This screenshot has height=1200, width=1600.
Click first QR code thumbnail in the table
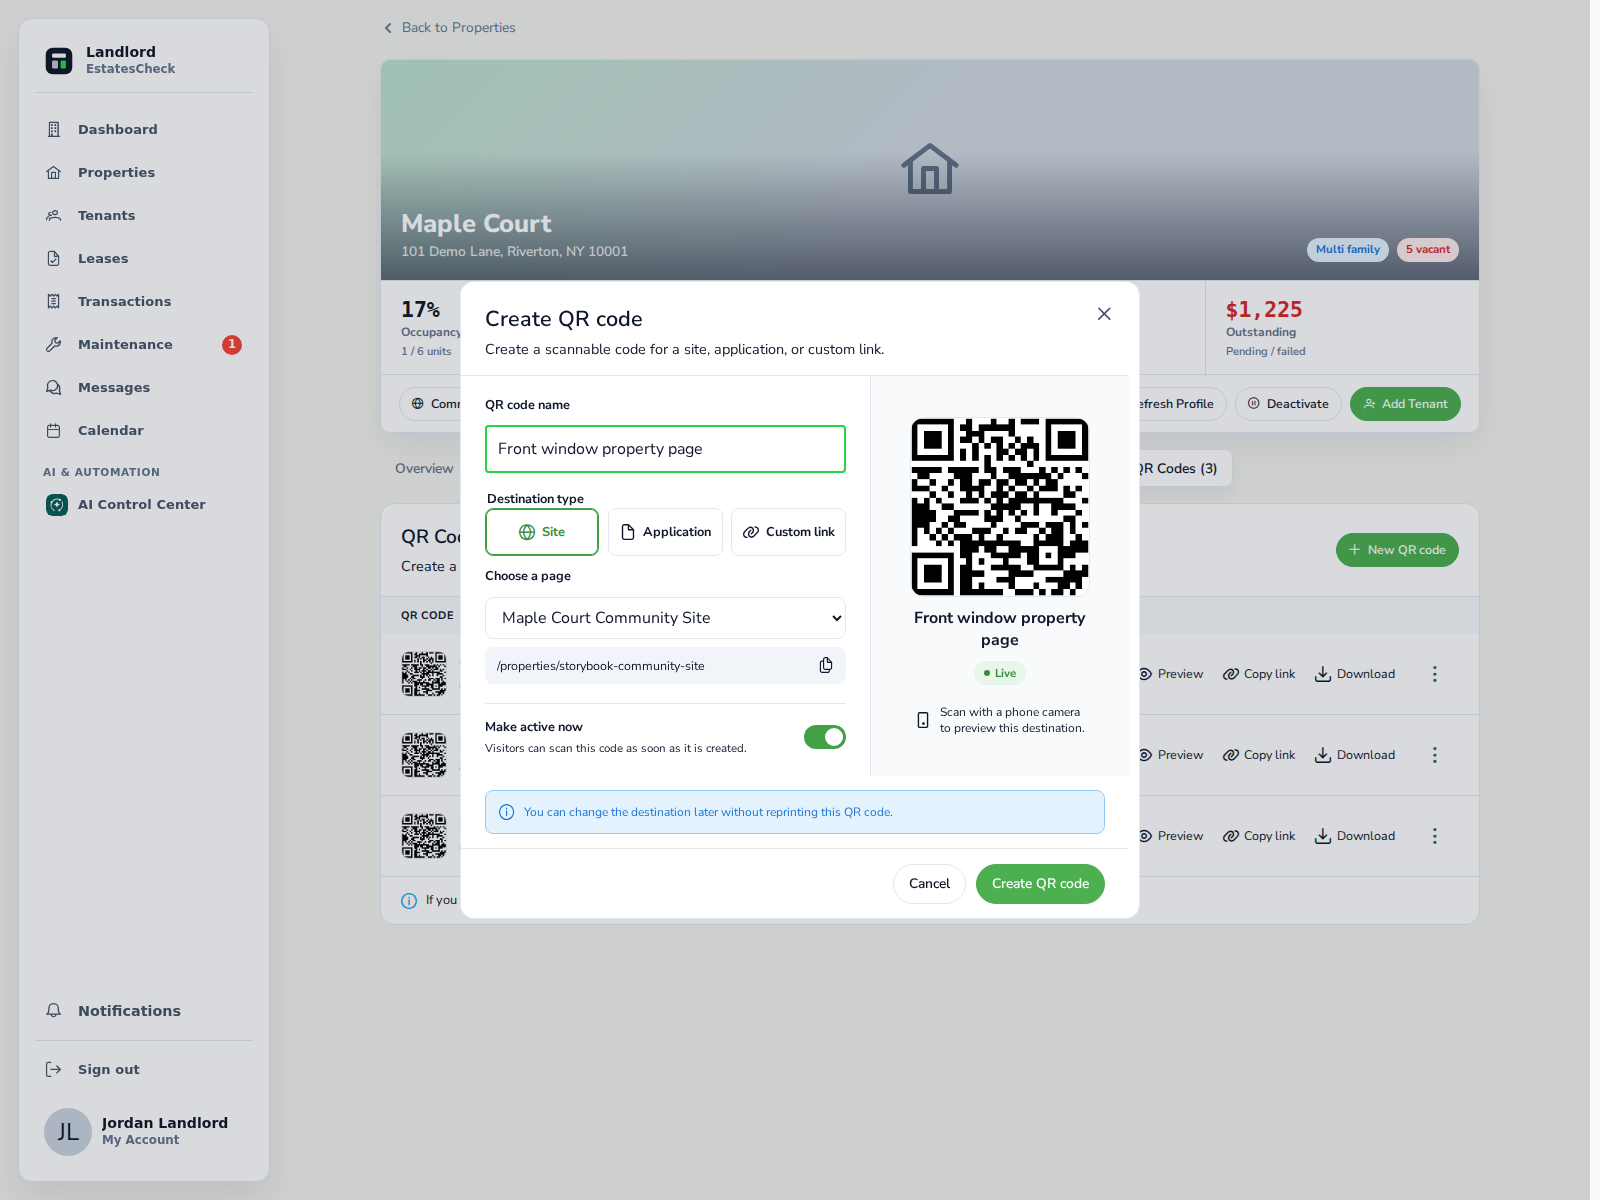424,674
